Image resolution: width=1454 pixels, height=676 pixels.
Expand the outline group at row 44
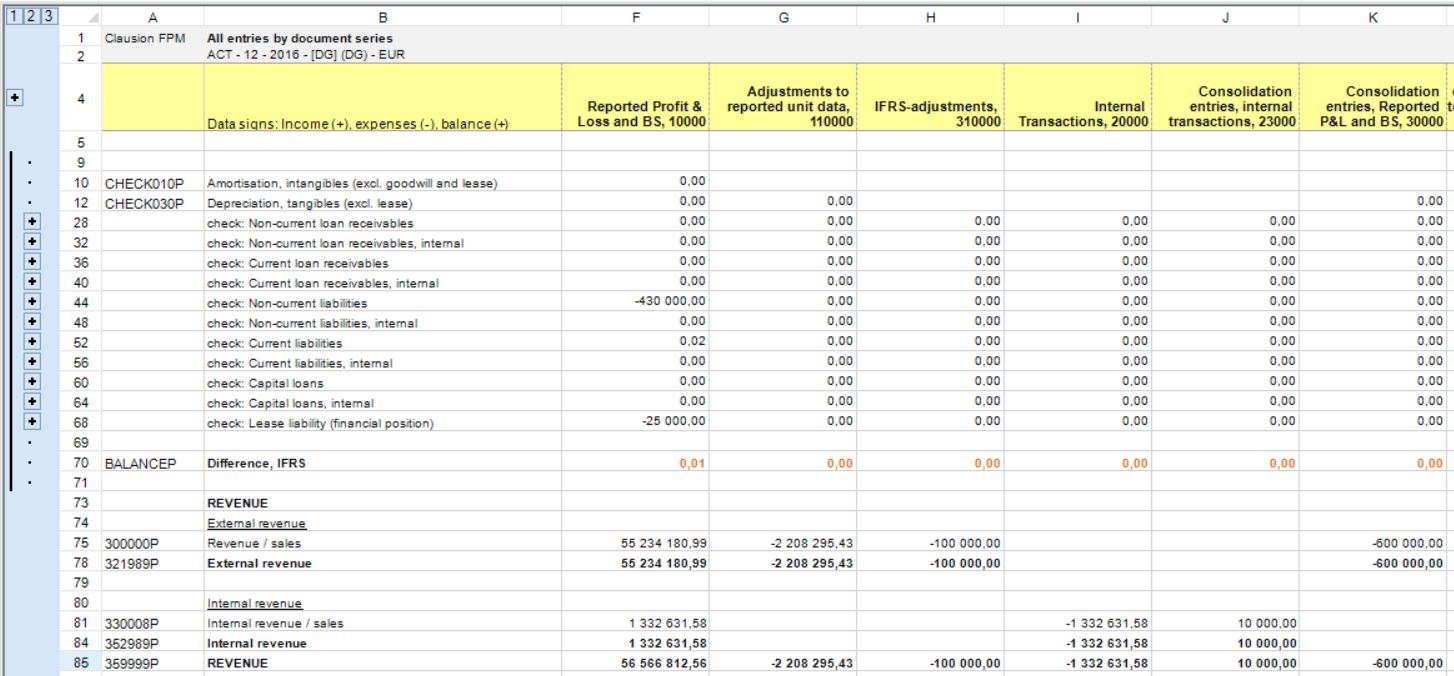pos(31,302)
